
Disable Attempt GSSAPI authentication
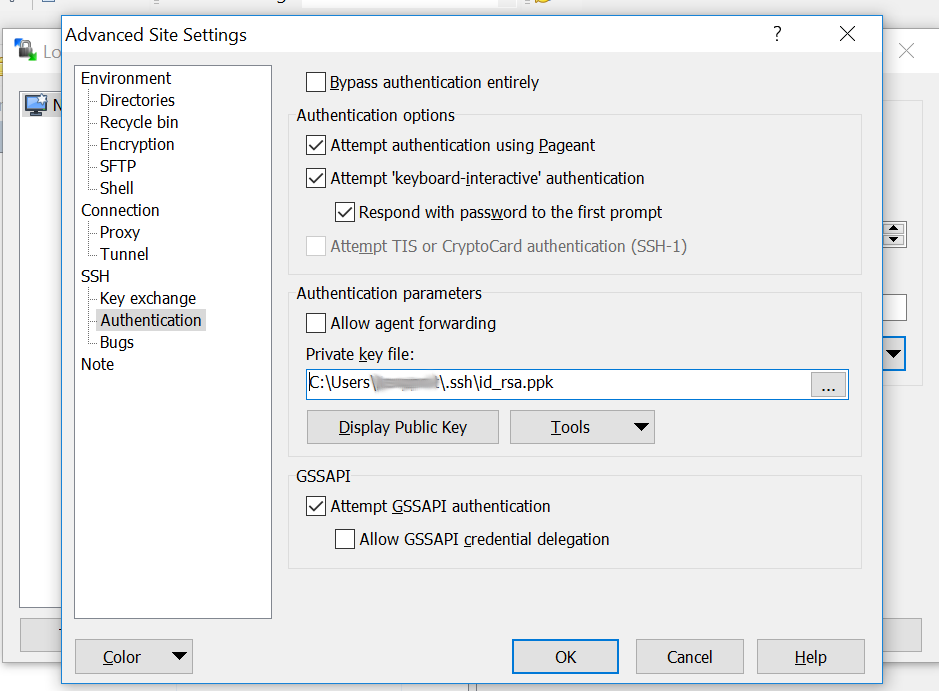315,506
